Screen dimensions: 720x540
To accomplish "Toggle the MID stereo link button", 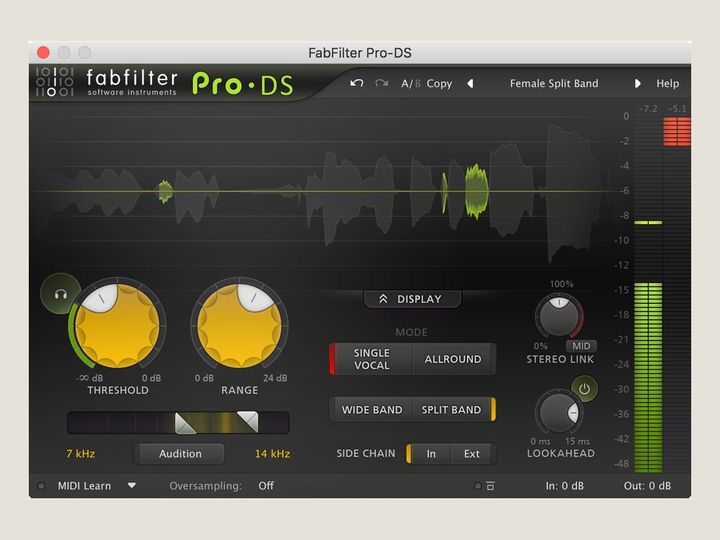I will (x=581, y=346).
